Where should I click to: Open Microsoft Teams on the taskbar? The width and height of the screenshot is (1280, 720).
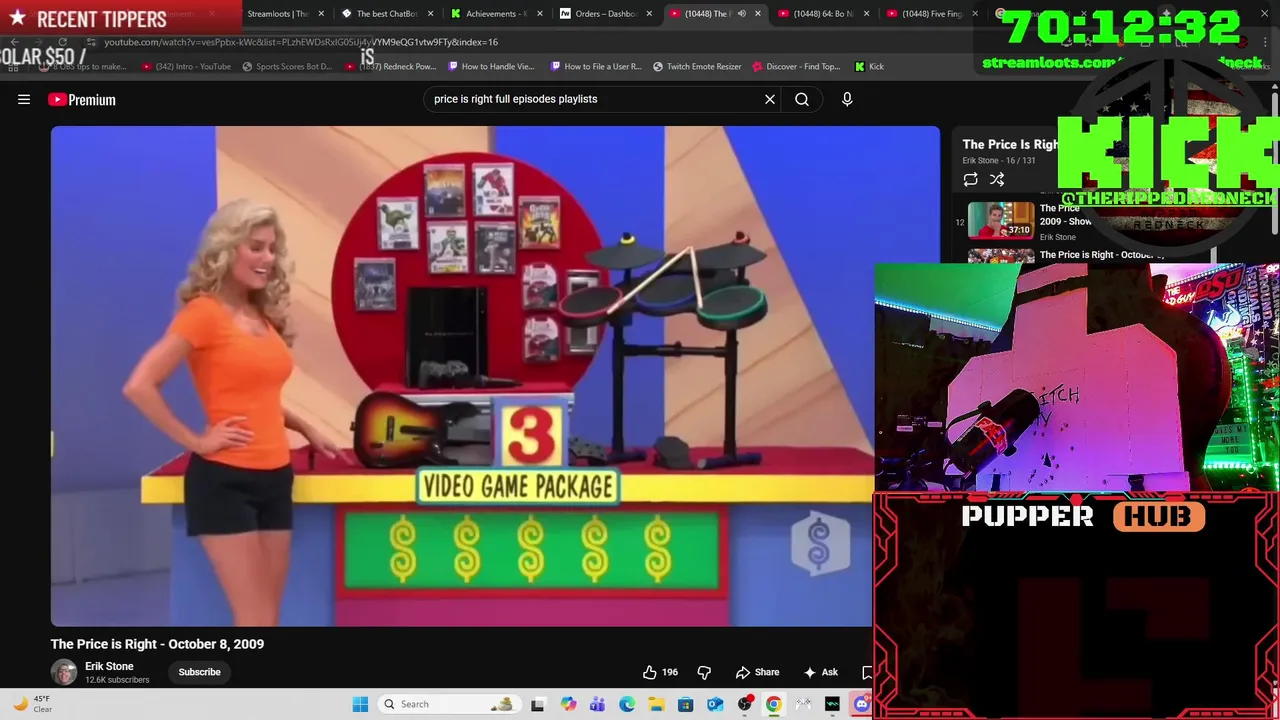coord(597,704)
